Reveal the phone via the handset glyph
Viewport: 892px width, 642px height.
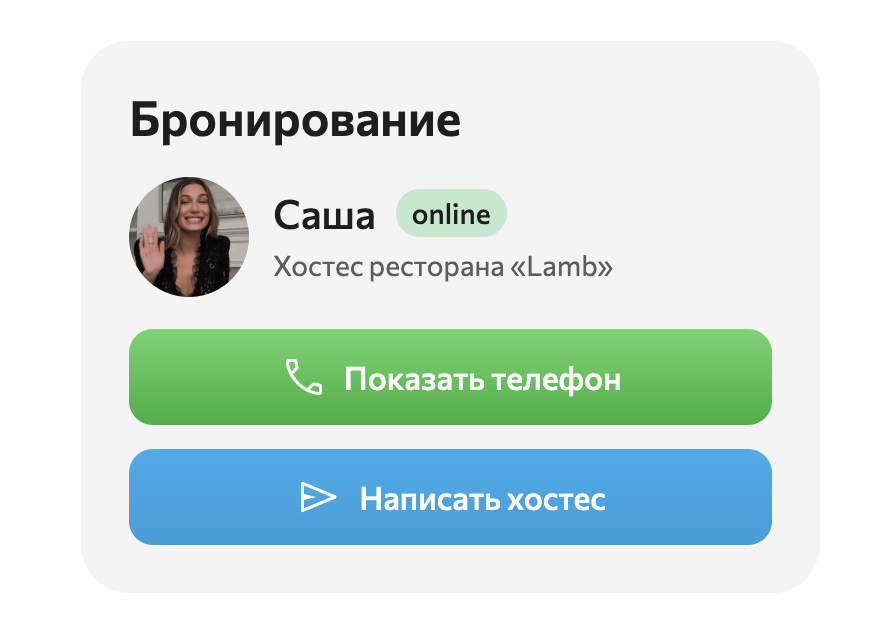coord(304,376)
